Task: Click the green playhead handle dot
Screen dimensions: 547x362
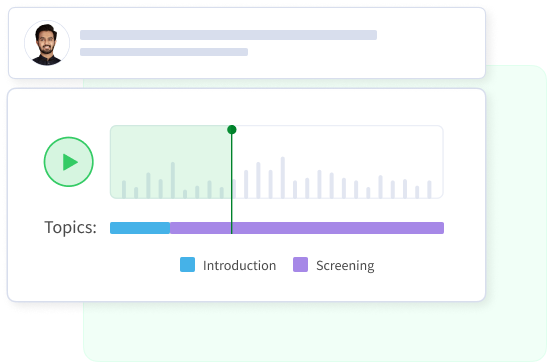Action: click(x=232, y=130)
